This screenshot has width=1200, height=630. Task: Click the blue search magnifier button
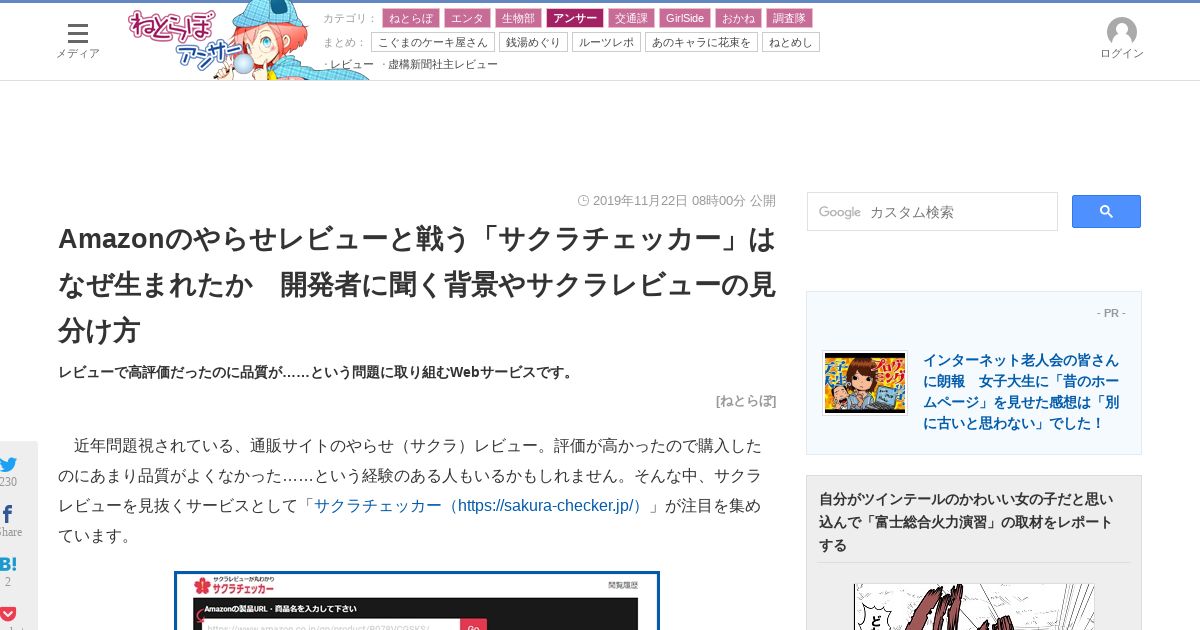[1106, 211]
